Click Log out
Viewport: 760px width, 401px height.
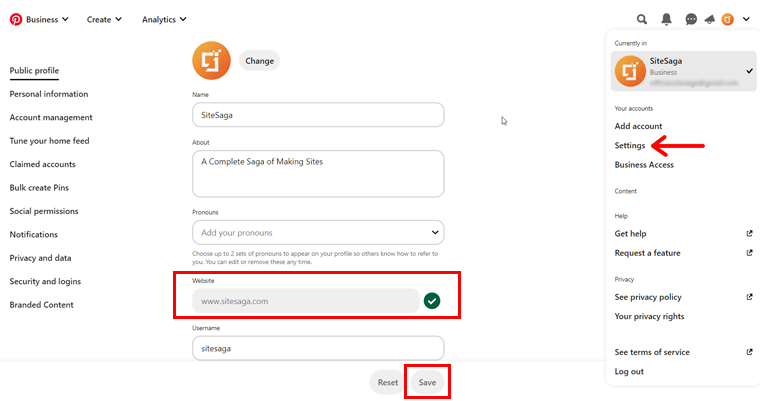629,371
